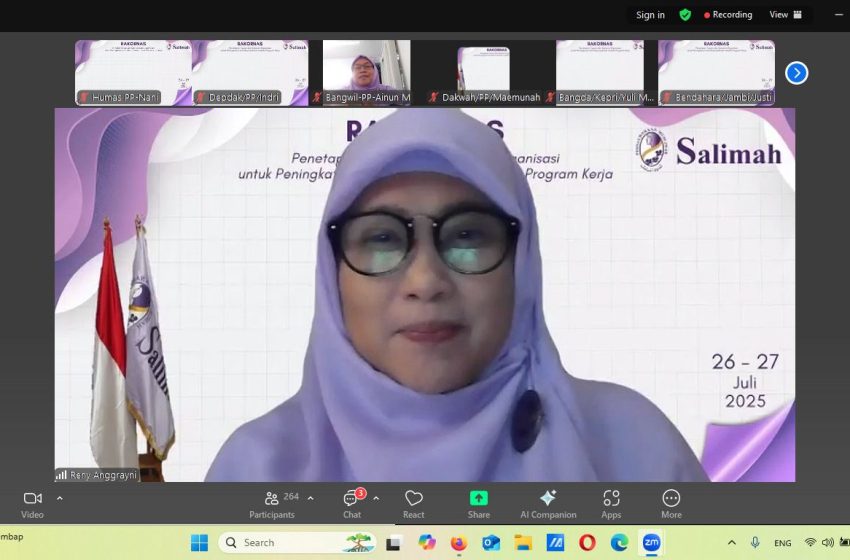Open Zoom Apps

click(611, 503)
